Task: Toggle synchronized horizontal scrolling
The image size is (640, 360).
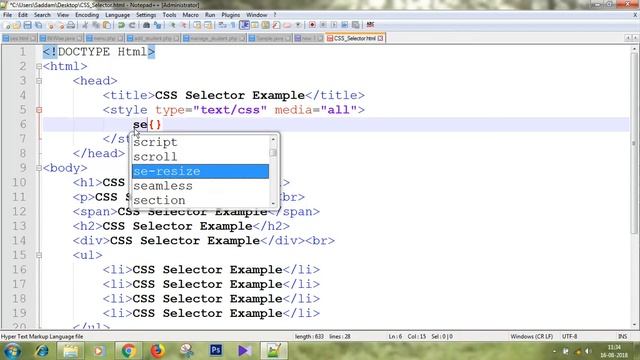Action: click(x=208, y=25)
